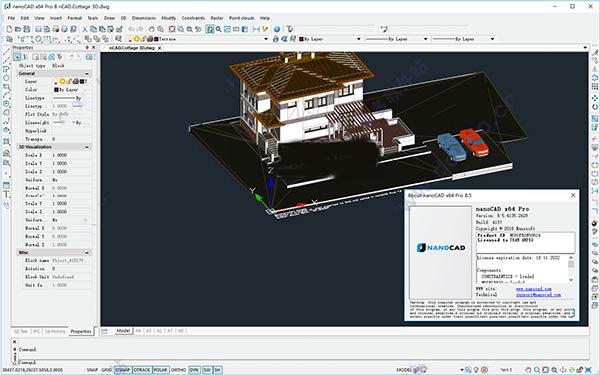The width and height of the screenshot is (600, 375).
Task: Toggle SH button in status bar
Action: 217,370
